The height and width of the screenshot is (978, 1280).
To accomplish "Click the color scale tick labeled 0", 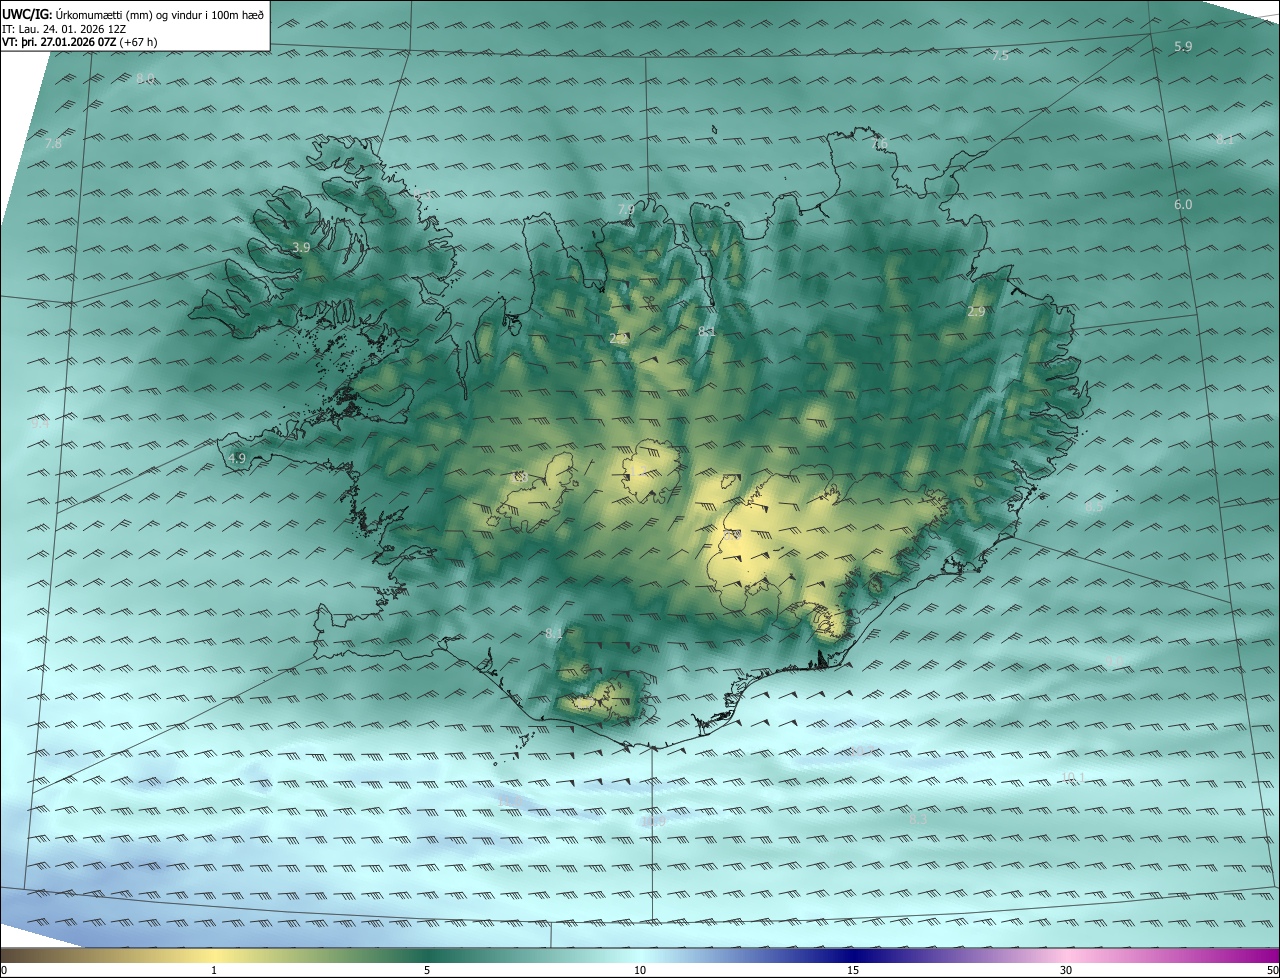I will coord(4,970).
